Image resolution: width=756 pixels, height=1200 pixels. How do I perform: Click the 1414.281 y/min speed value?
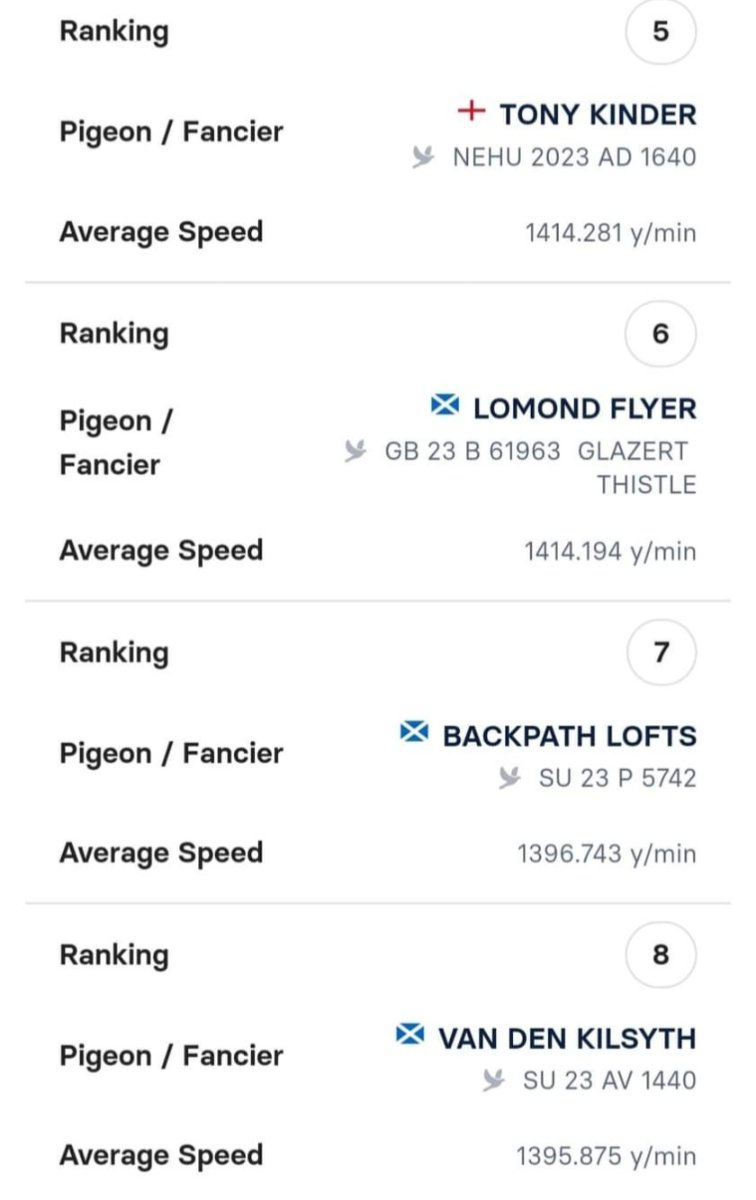[610, 233]
